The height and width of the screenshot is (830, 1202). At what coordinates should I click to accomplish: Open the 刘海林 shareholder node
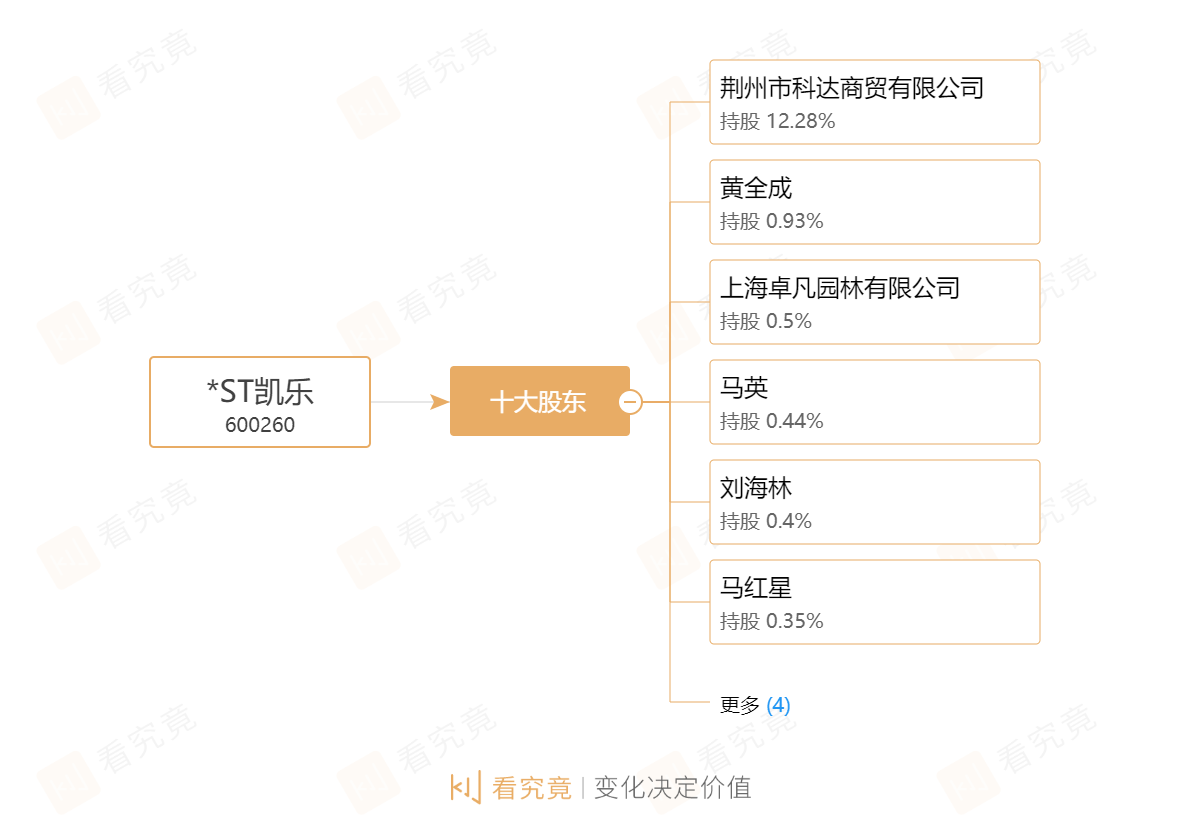[875, 502]
